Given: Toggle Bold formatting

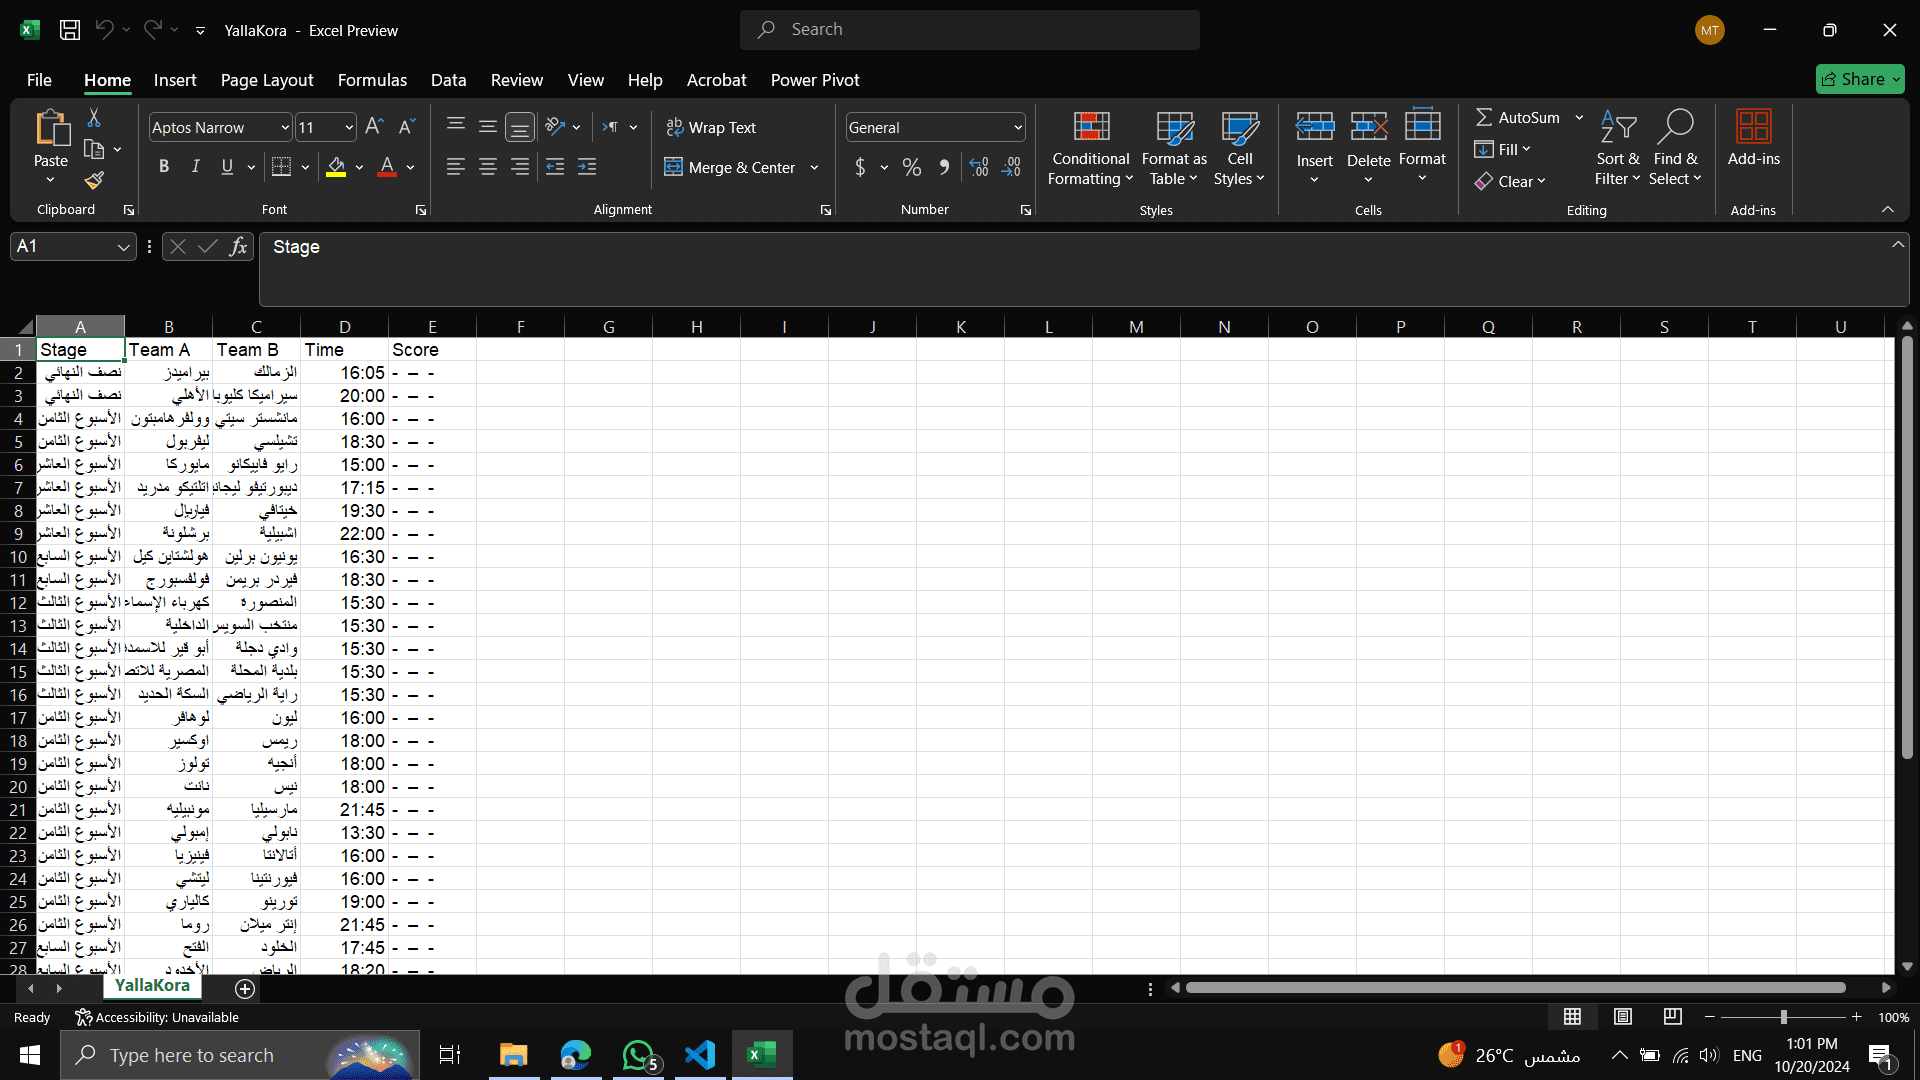Looking at the screenshot, I should (x=164, y=167).
